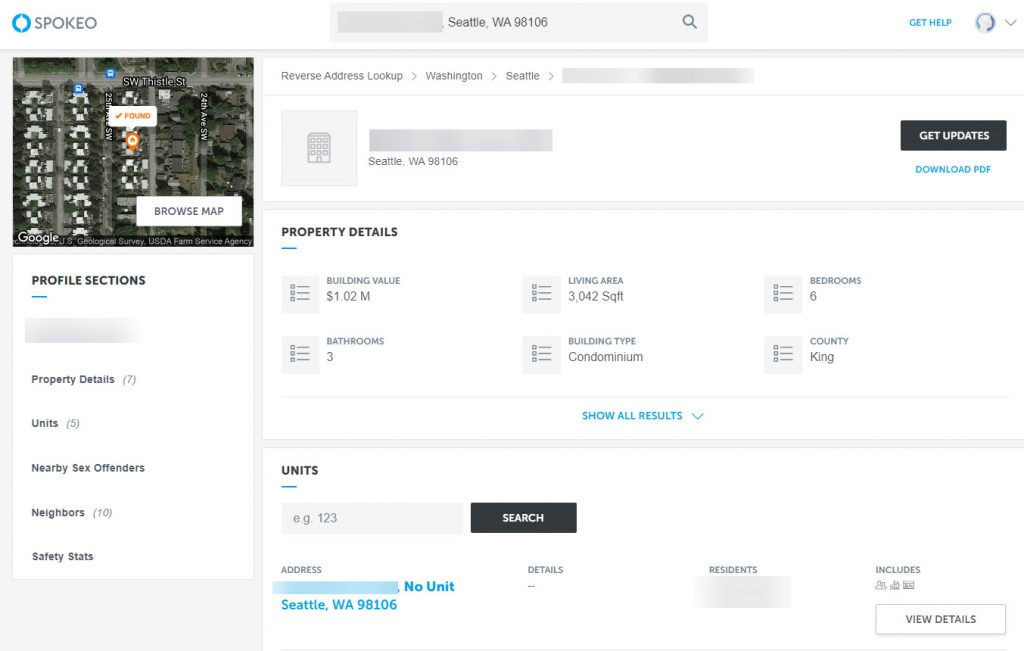Focus the unit number search field
The height and width of the screenshot is (651, 1024).
(x=372, y=518)
